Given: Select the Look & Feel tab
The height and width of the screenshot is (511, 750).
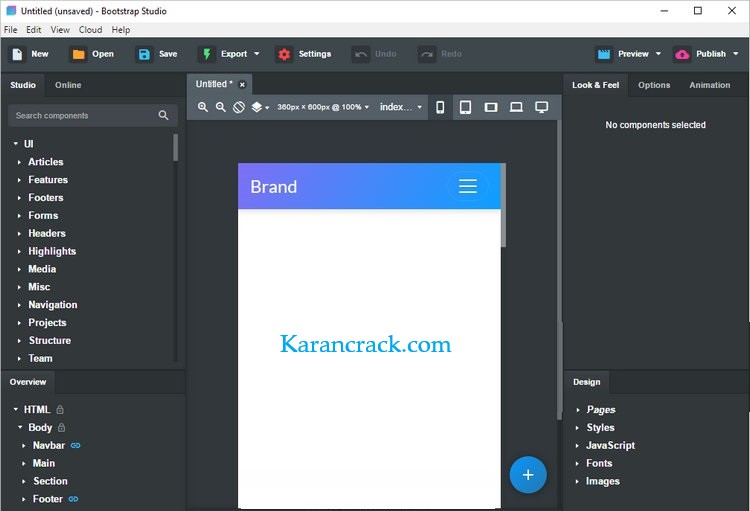Looking at the screenshot, I should pos(596,85).
